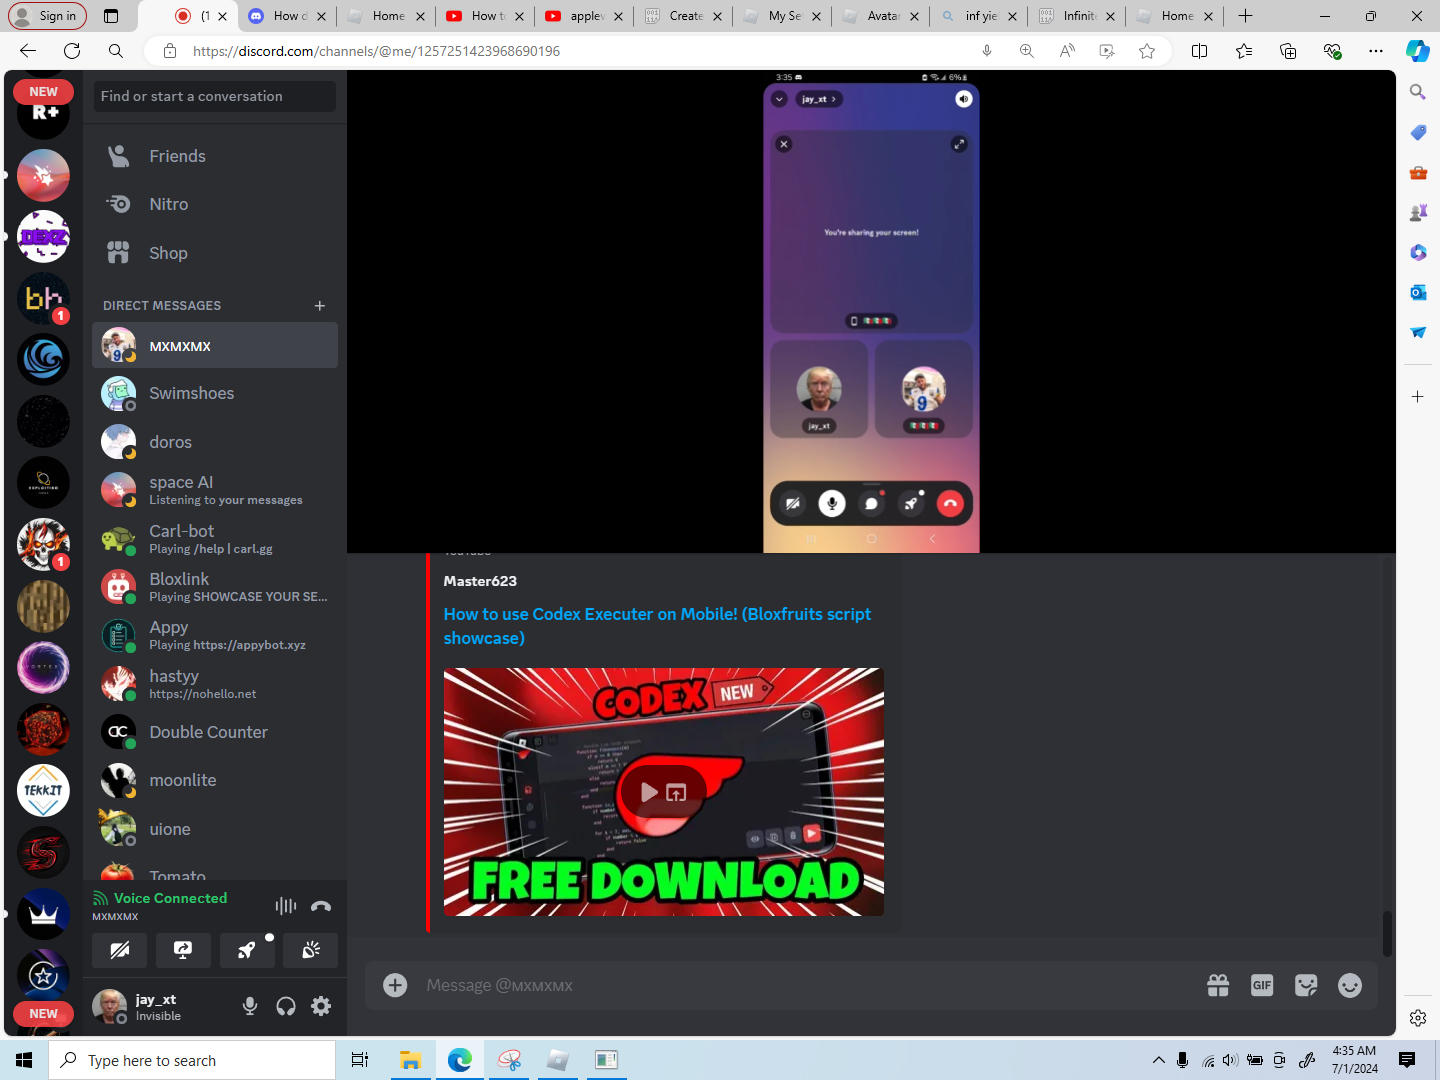The width and height of the screenshot is (1440, 1080).
Task: Open the Swimshoes conversation
Action: tap(215, 393)
